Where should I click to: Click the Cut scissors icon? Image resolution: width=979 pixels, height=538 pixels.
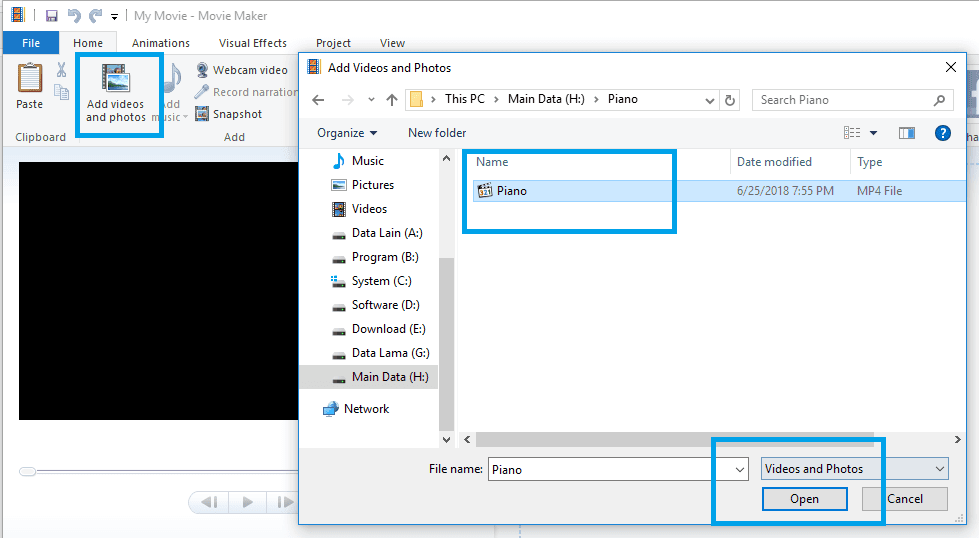pos(61,69)
